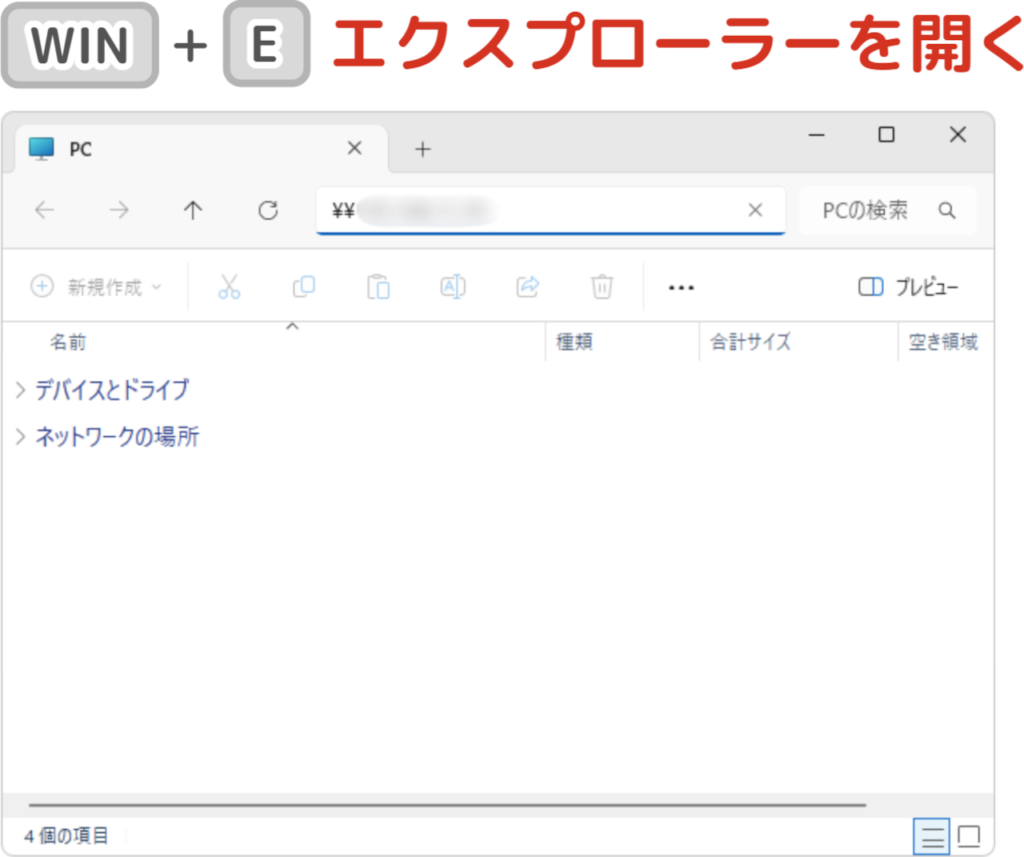Expand the ネットワークの場所 group
The width and height of the screenshot is (1024, 857).
tap(21, 437)
